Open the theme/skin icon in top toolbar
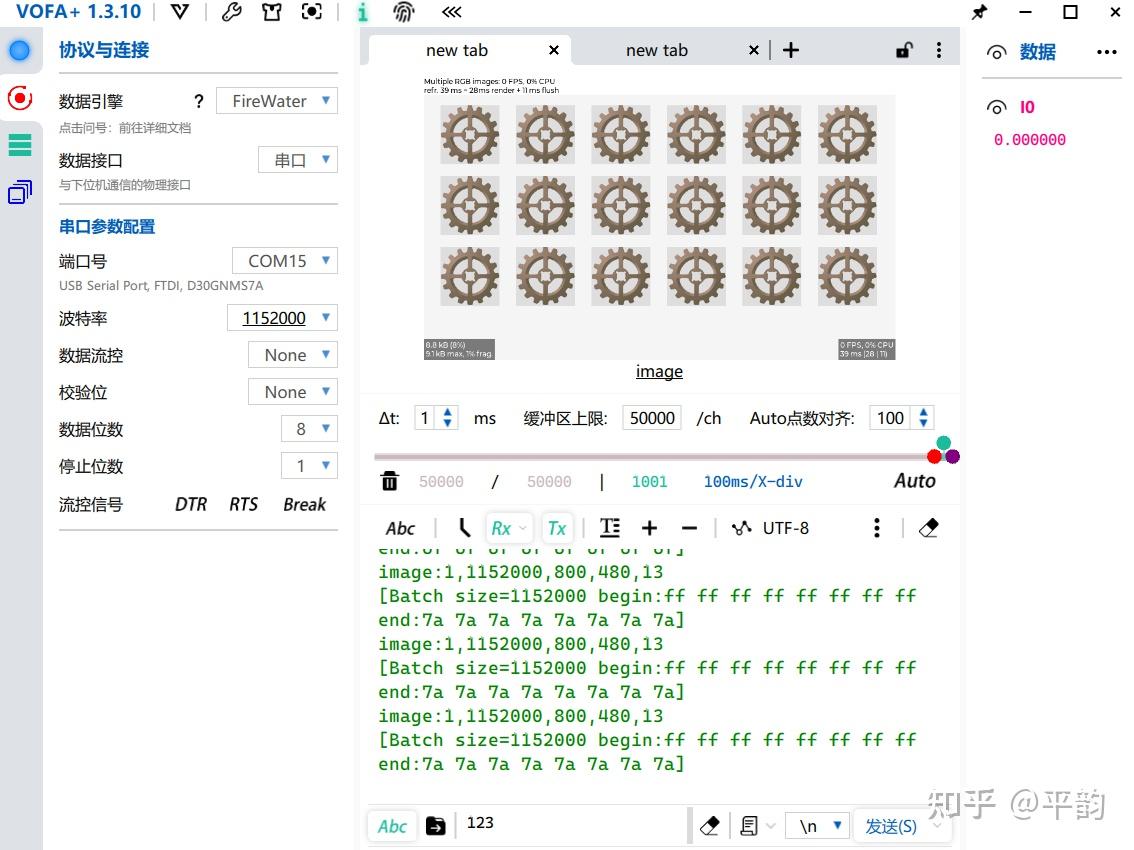Screen dimensions: 1134x850 coord(271,12)
